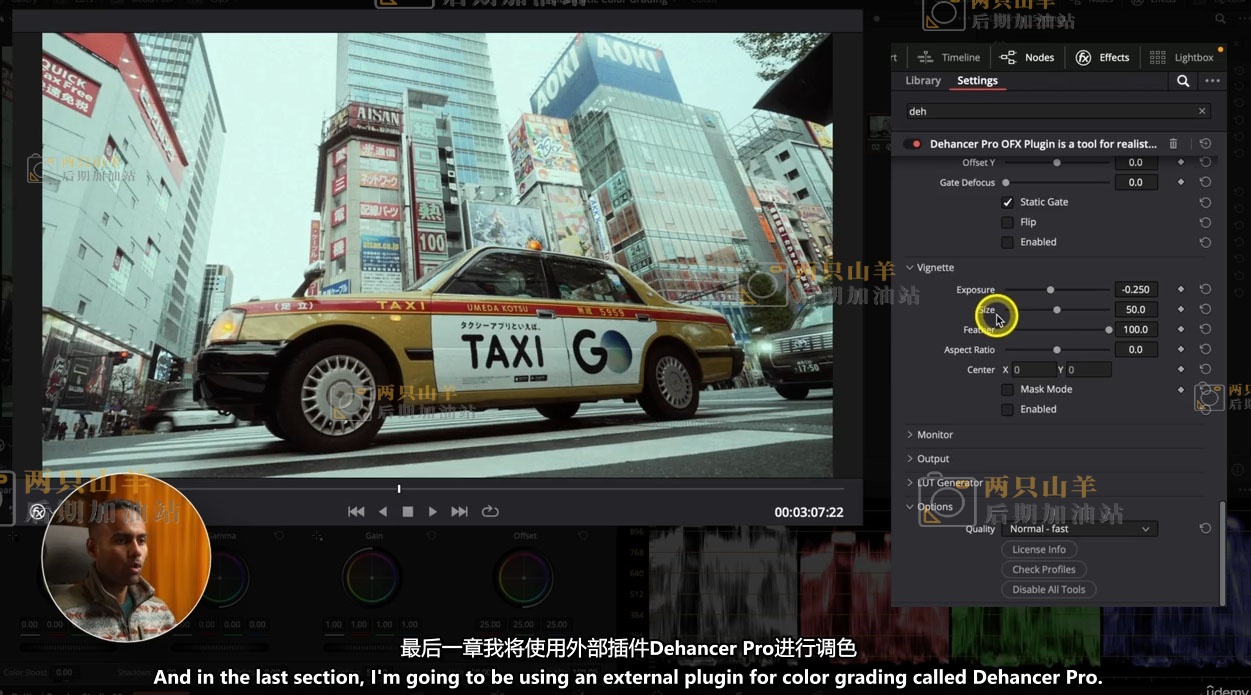Toggle loop playback in the viewer
The width and height of the screenshot is (1251, 695).
coord(490,512)
